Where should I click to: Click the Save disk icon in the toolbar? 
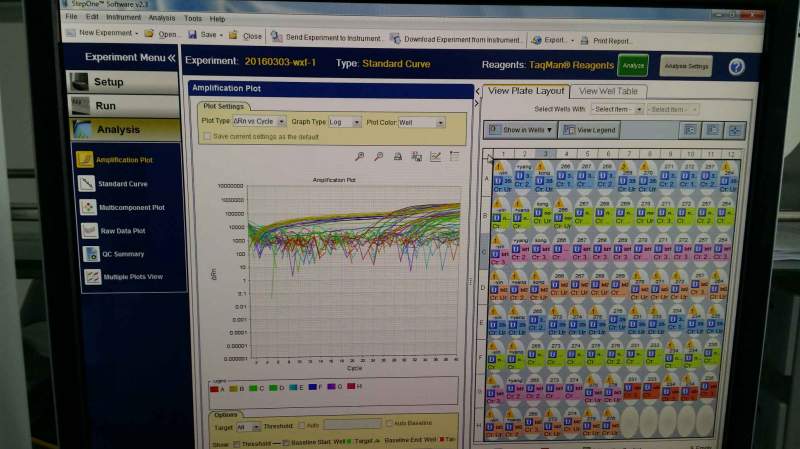[192, 34]
